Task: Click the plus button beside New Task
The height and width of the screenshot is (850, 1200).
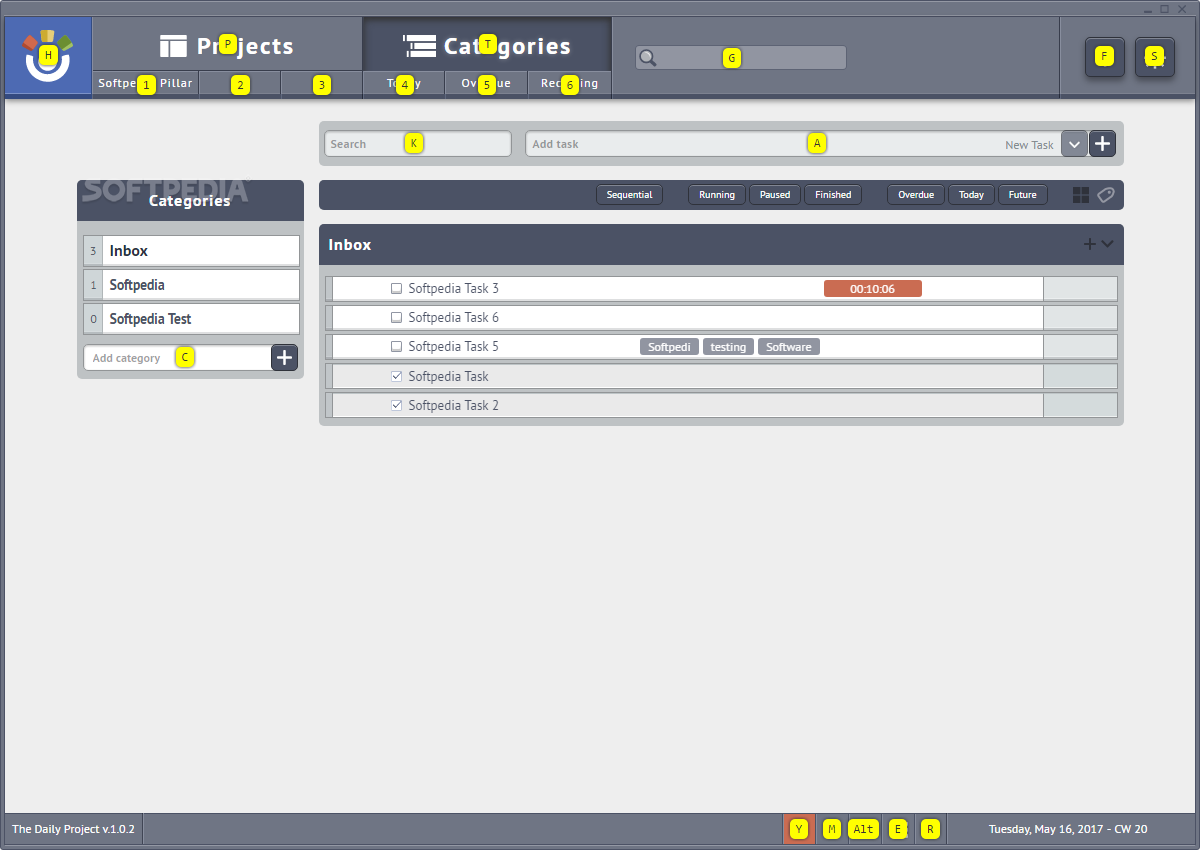Action: 1102,144
